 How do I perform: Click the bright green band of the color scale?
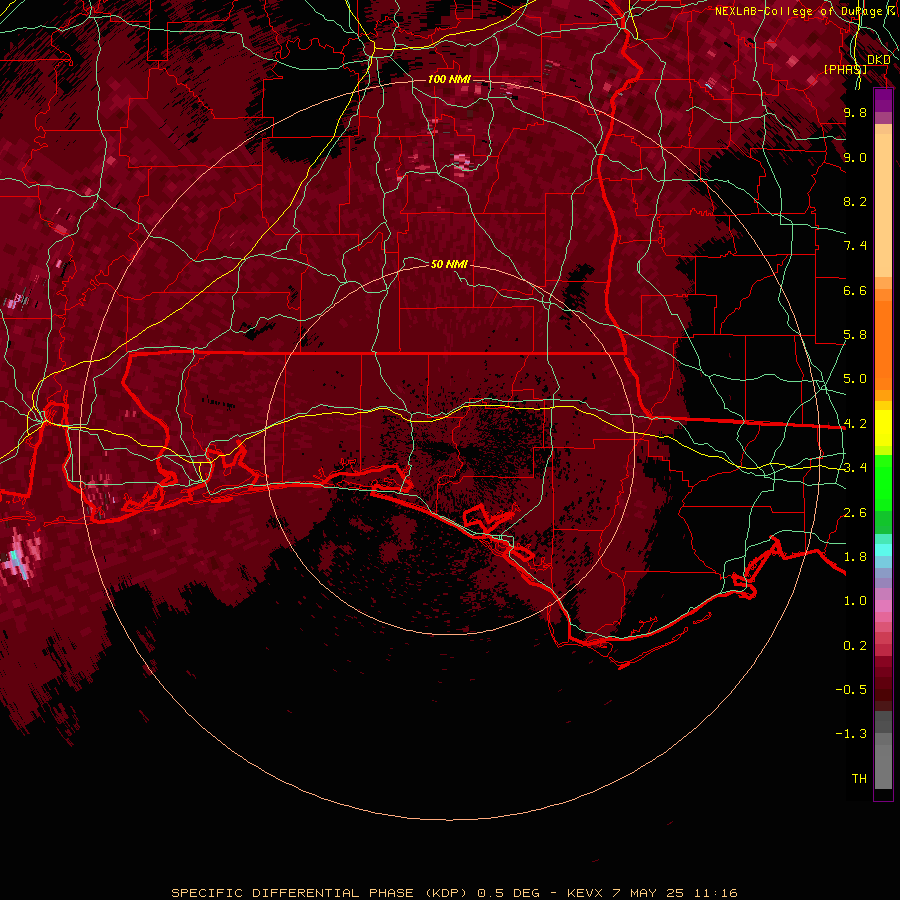[x=883, y=483]
